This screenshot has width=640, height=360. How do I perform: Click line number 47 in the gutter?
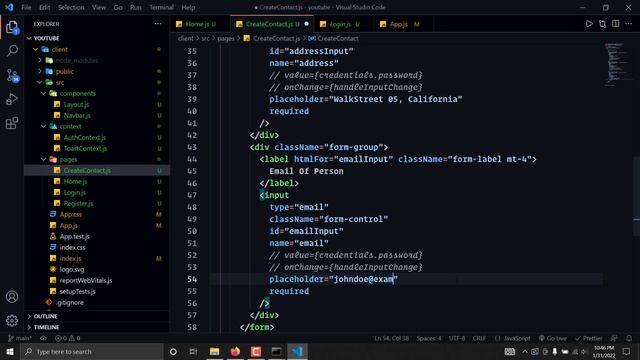[x=192, y=195]
